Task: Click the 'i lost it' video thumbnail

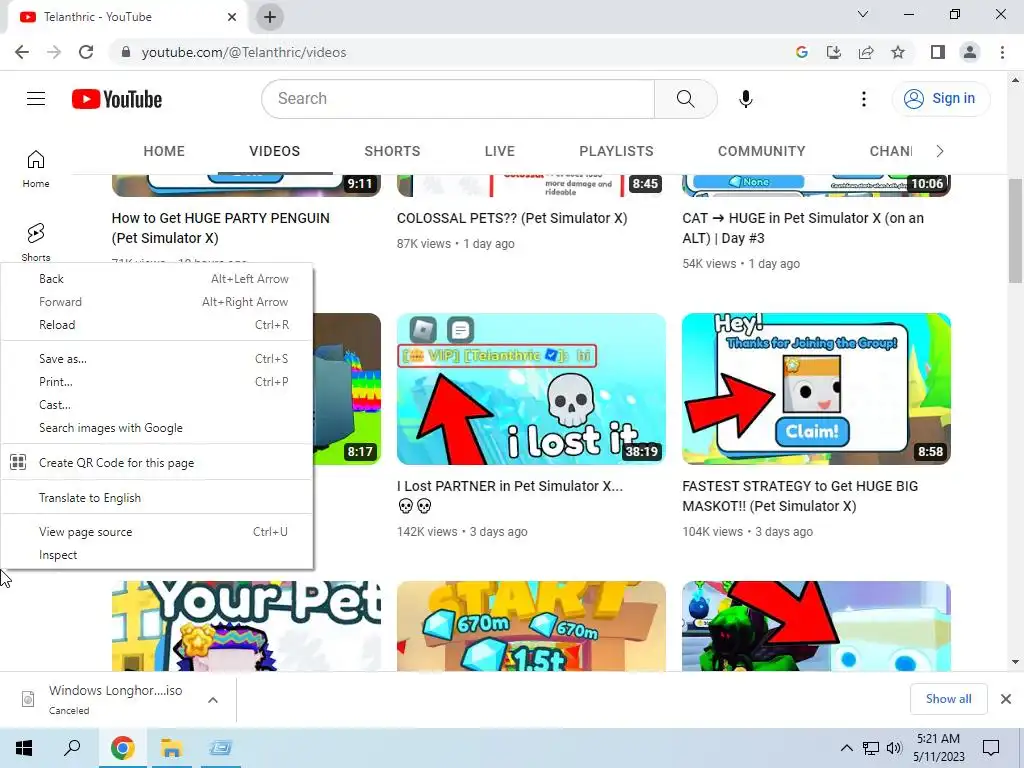Action: pyautogui.click(x=531, y=389)
